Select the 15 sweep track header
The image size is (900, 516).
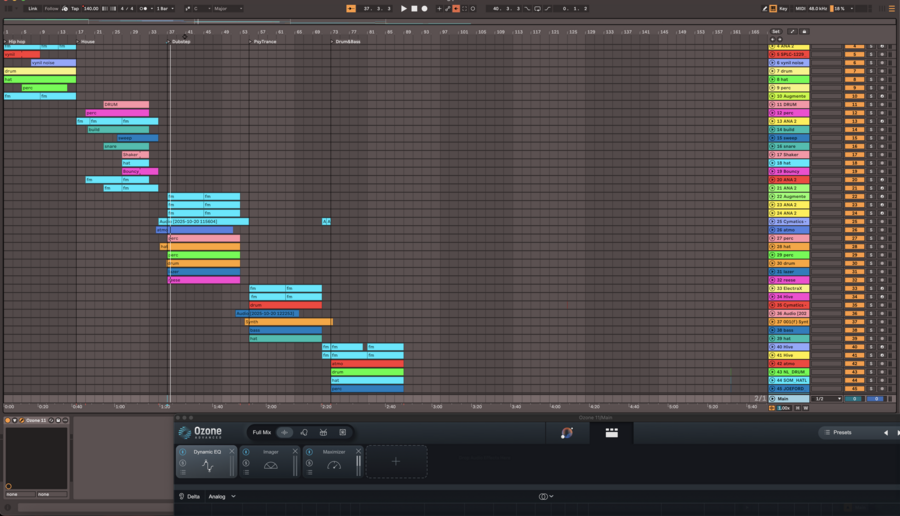point(790,138)
